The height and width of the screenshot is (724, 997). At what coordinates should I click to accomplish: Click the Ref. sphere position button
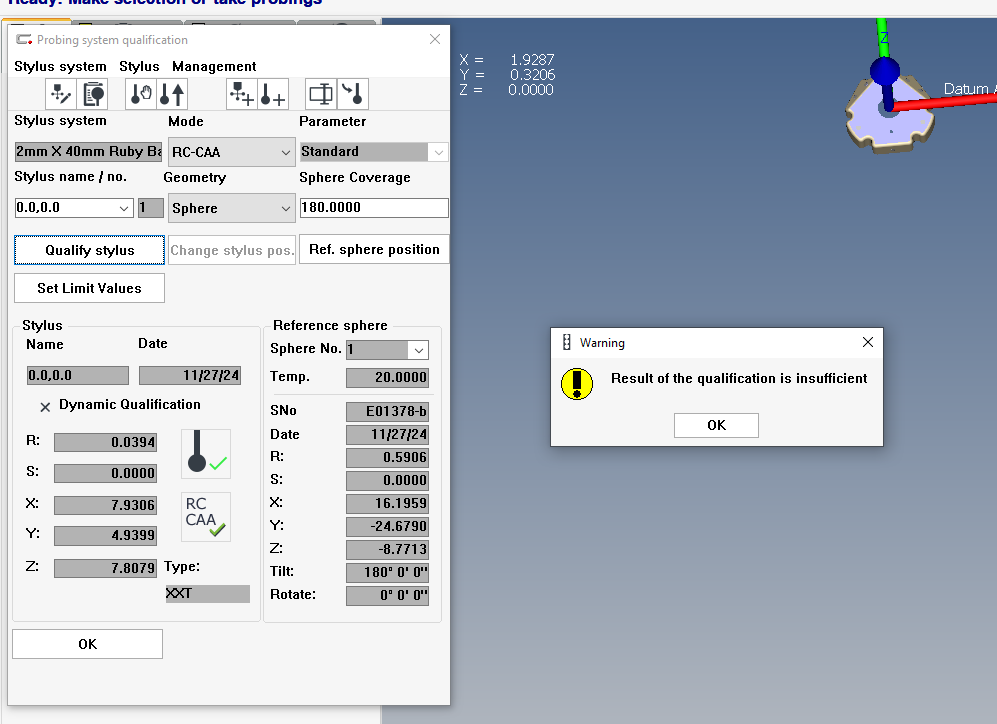pyautogui.click(x=374, y=249)
